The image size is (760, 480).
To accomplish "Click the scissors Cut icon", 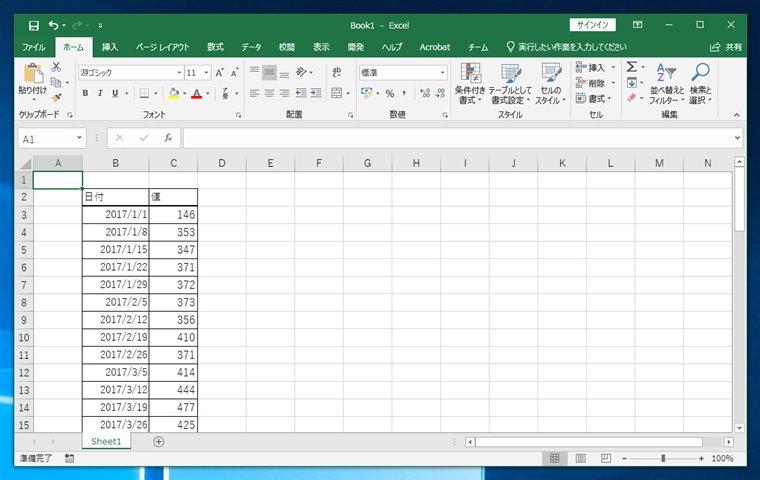I will point(56,67).
